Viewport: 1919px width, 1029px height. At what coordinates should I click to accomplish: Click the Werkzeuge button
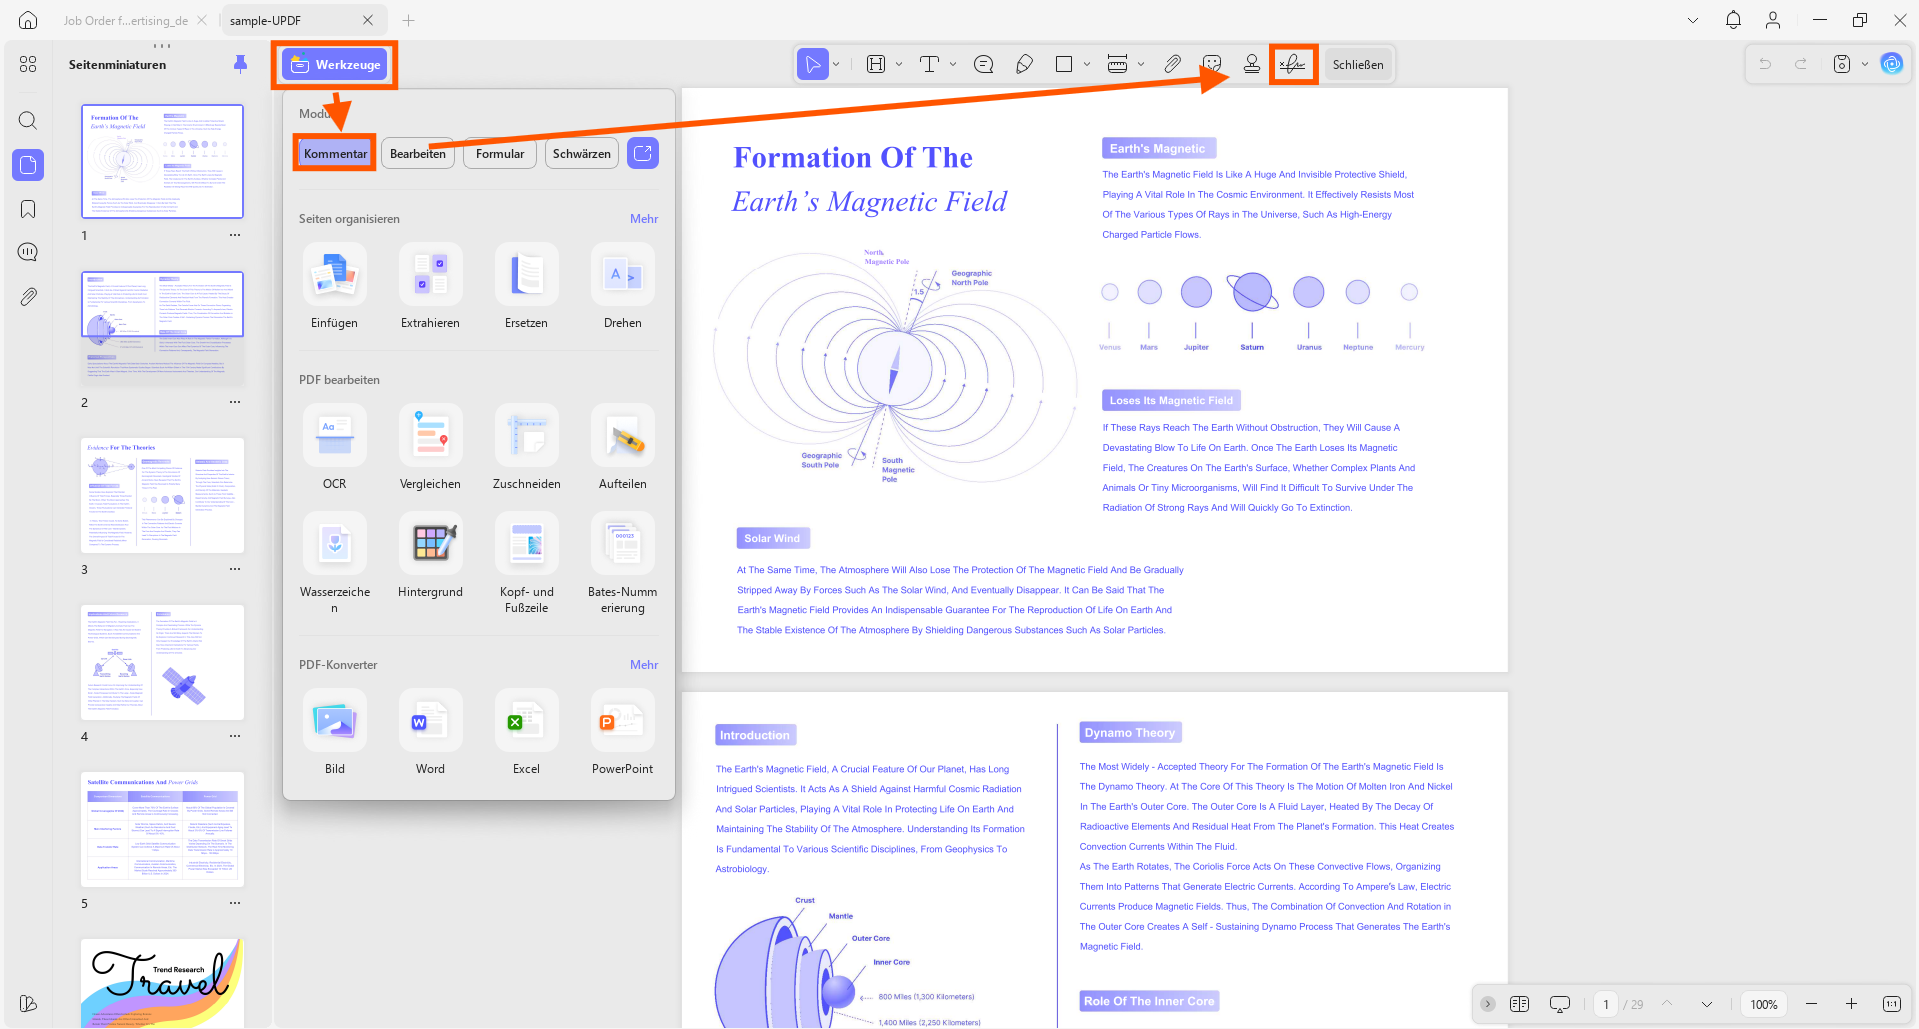[x=335, y=64]
